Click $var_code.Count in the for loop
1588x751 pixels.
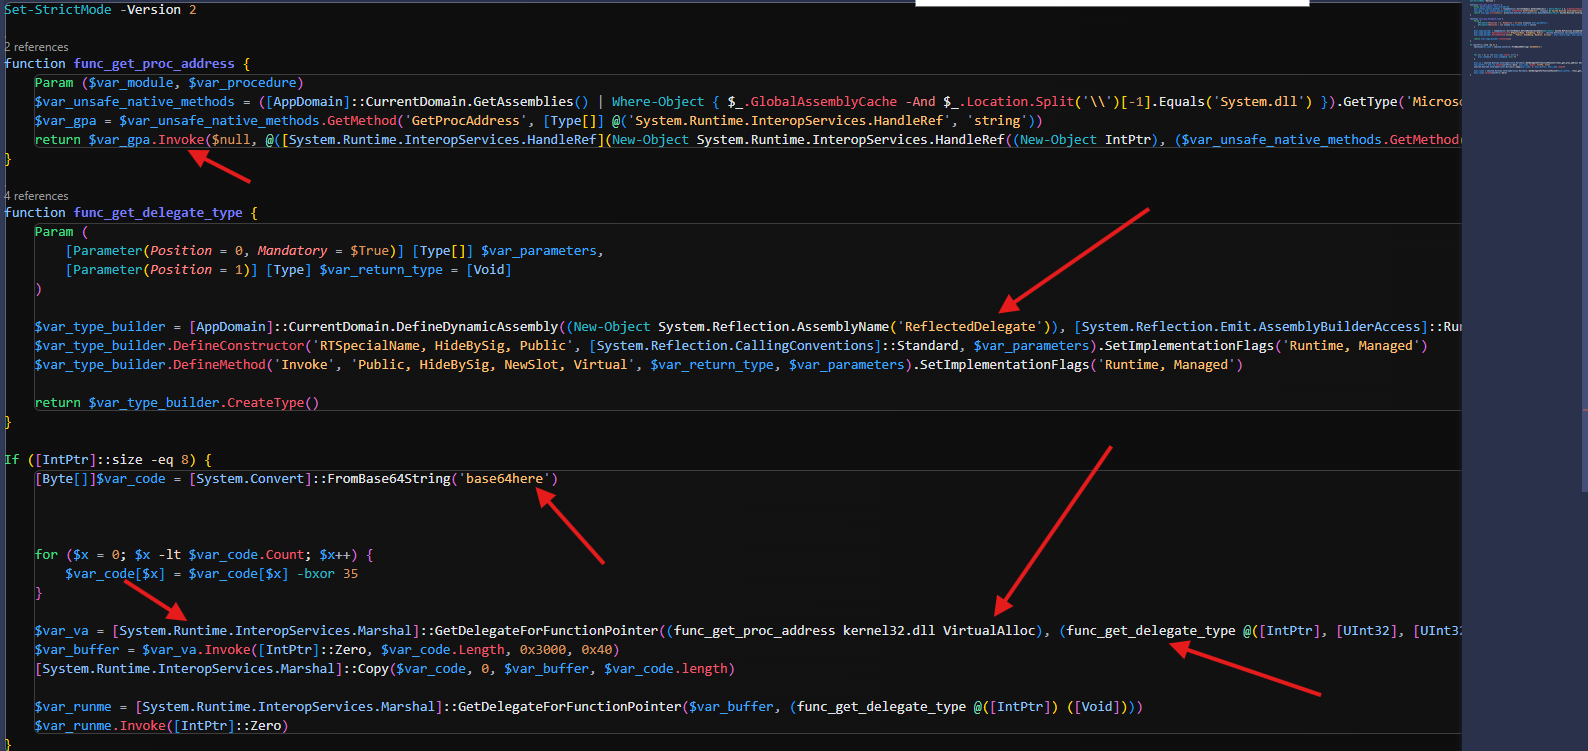click(246, 554)
